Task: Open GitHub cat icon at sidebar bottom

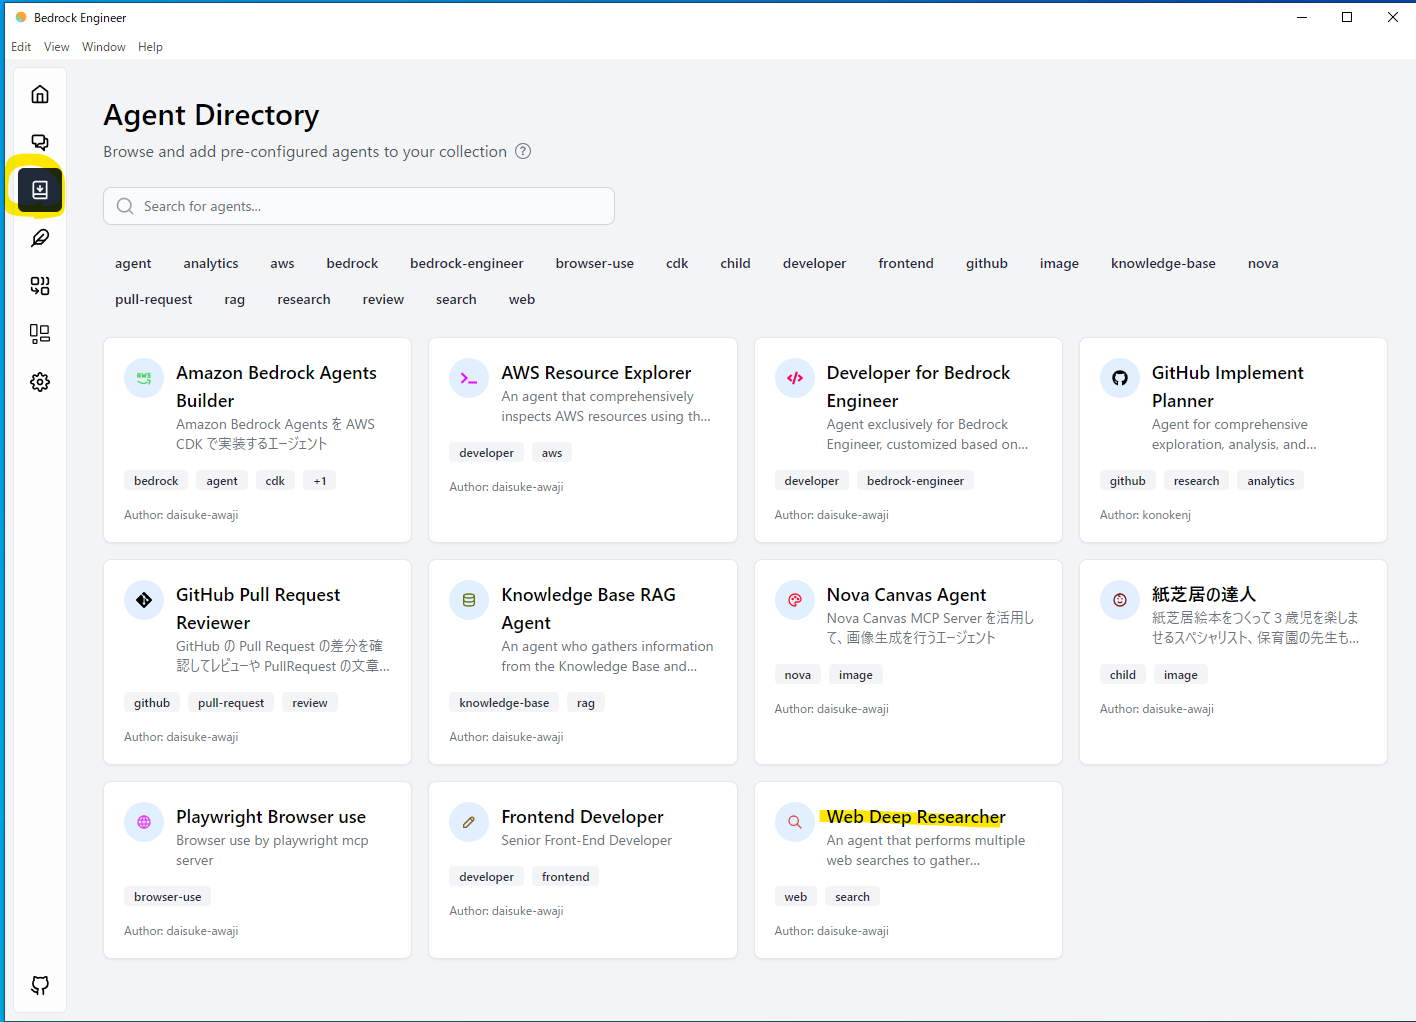Action: (40, 986)
